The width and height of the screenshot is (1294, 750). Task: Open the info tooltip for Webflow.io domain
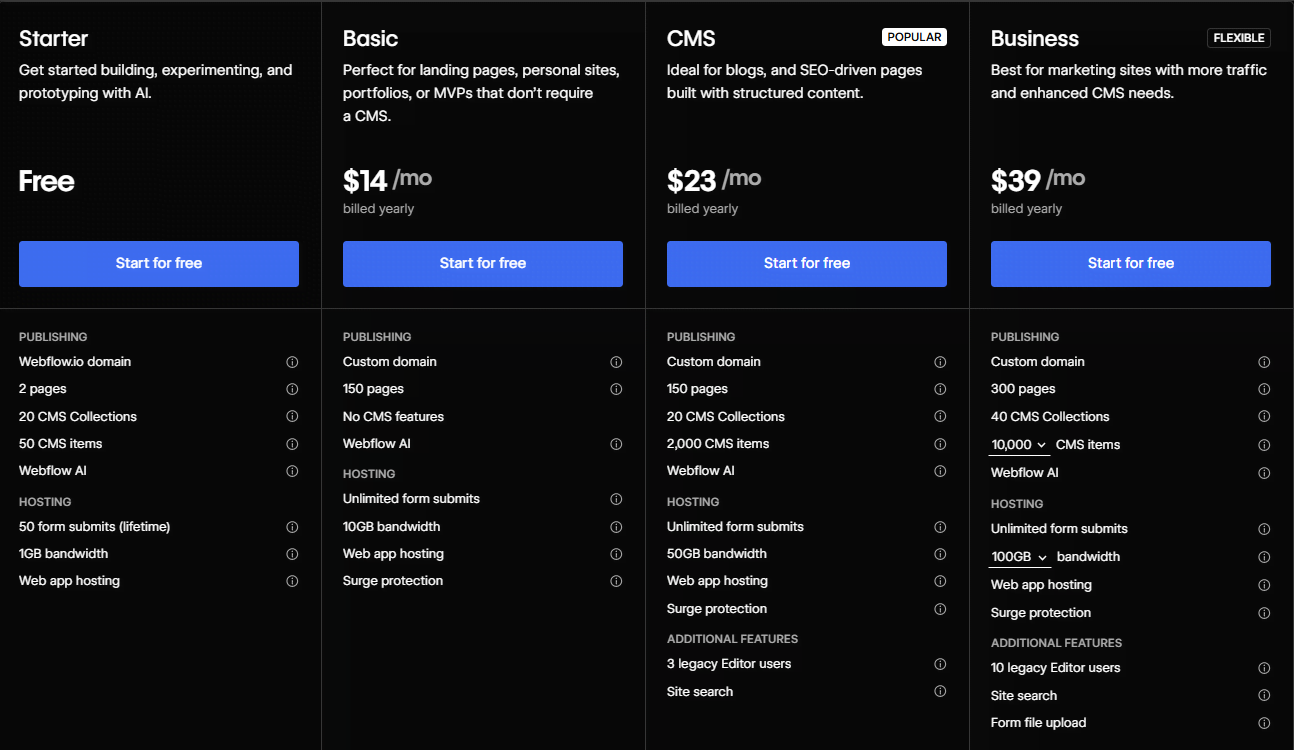(292, 361)
